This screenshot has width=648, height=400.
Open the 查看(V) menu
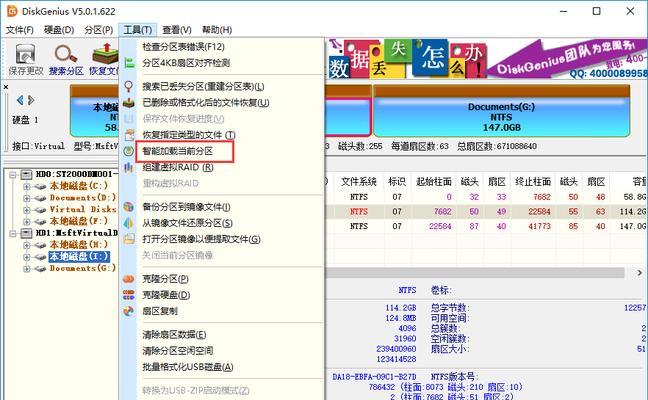(x=177, y=30)
